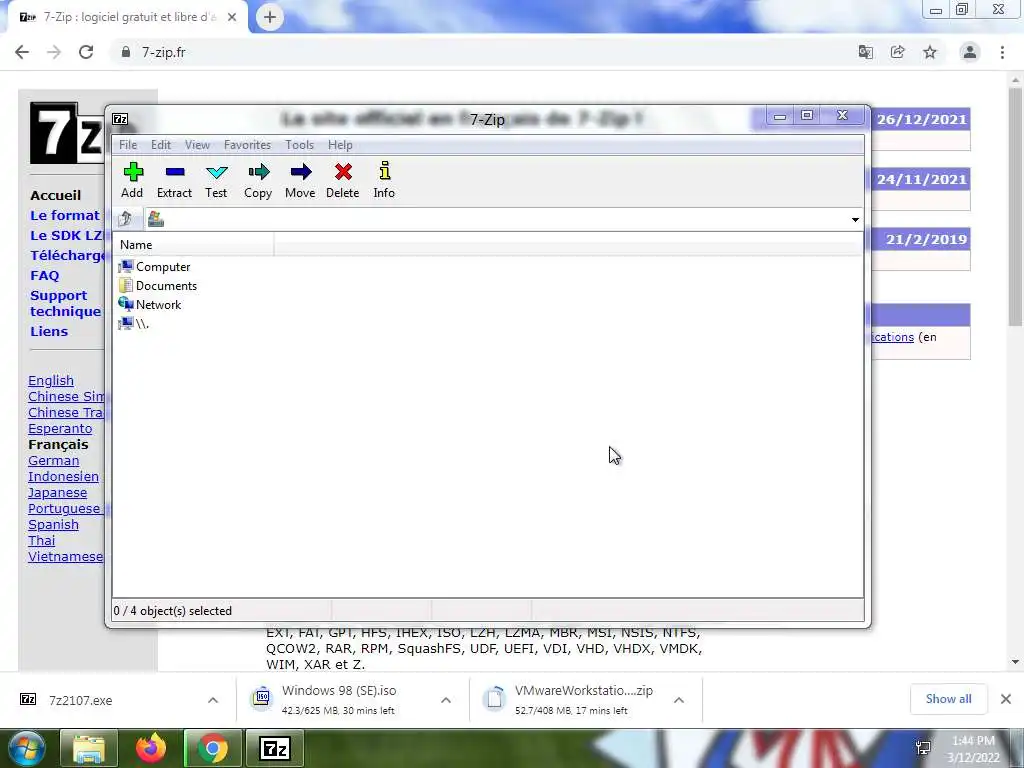Open the Help menu

(340, 145)
